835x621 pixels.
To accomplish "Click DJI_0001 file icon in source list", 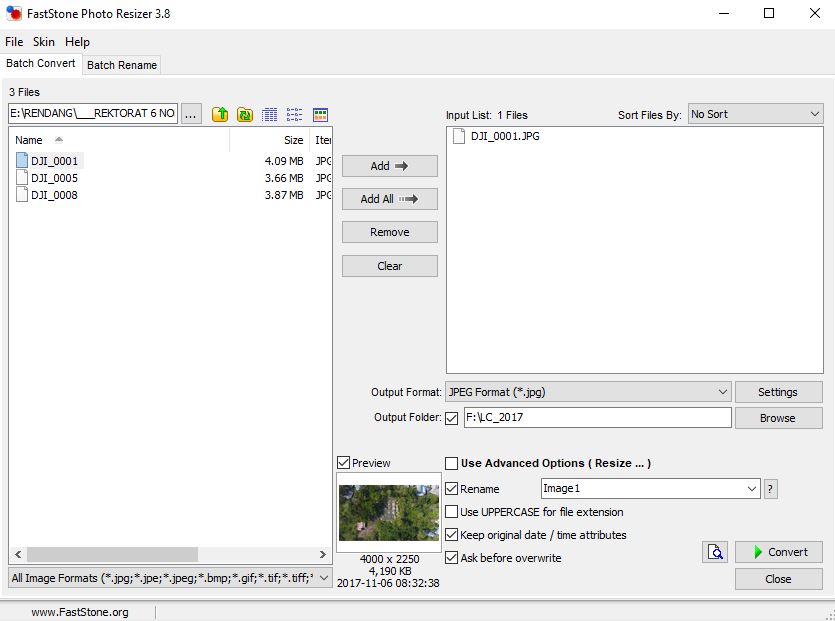I will pos(22,160).
